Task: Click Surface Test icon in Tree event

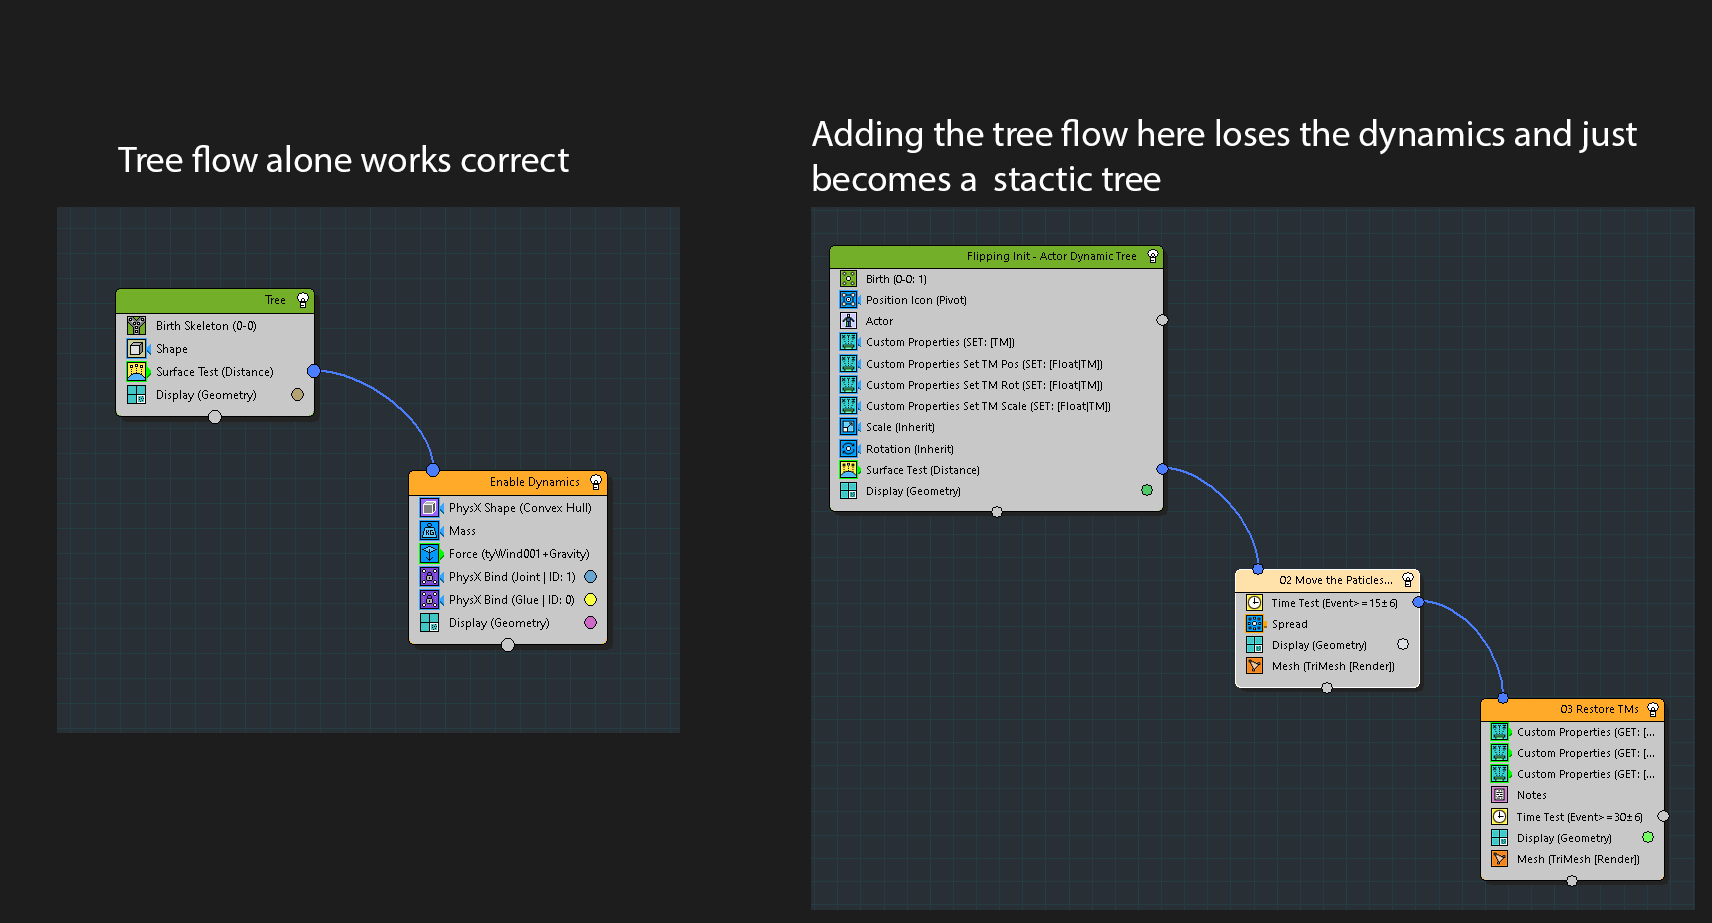Action: point(136,371)
